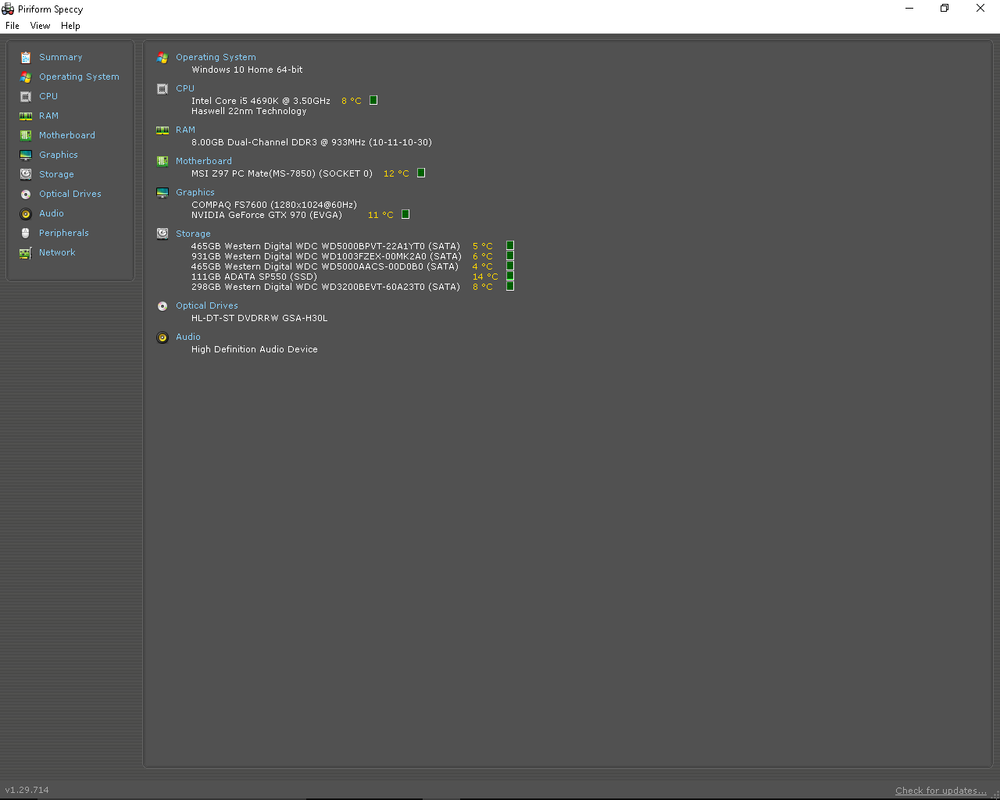The width and height of the screenshot is (1000, 800).
Task: Select Summary in the sidebar
Action: tap(61, 57)
